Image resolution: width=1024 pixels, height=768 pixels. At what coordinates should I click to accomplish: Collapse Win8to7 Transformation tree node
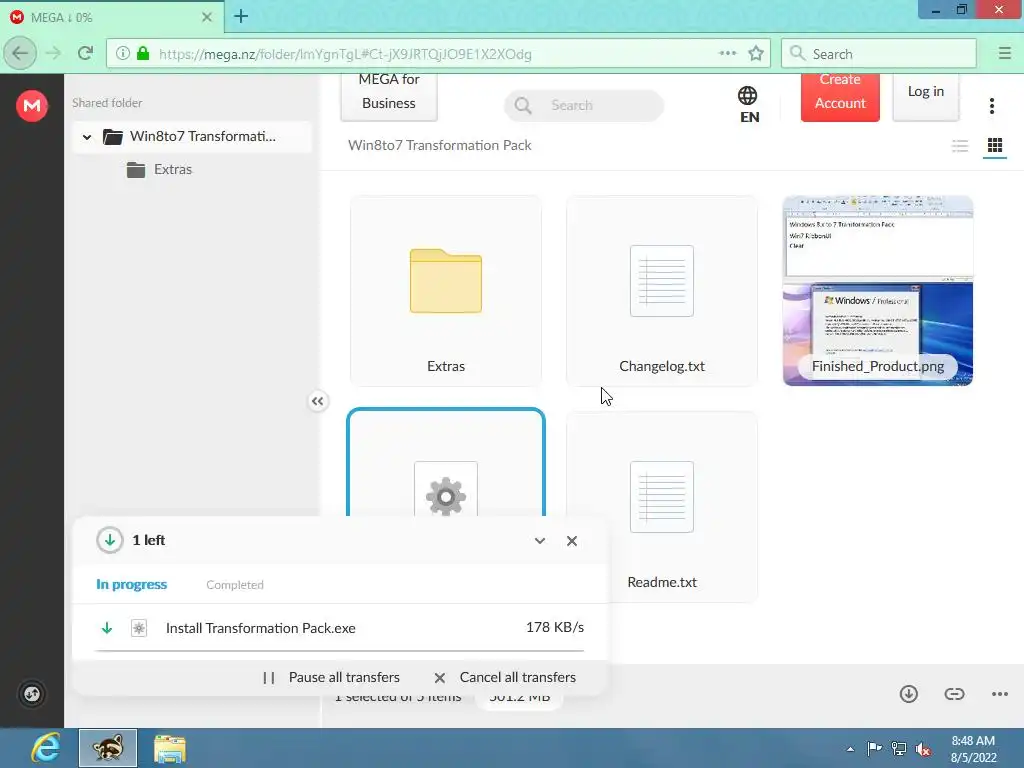[x=87, y=137]
